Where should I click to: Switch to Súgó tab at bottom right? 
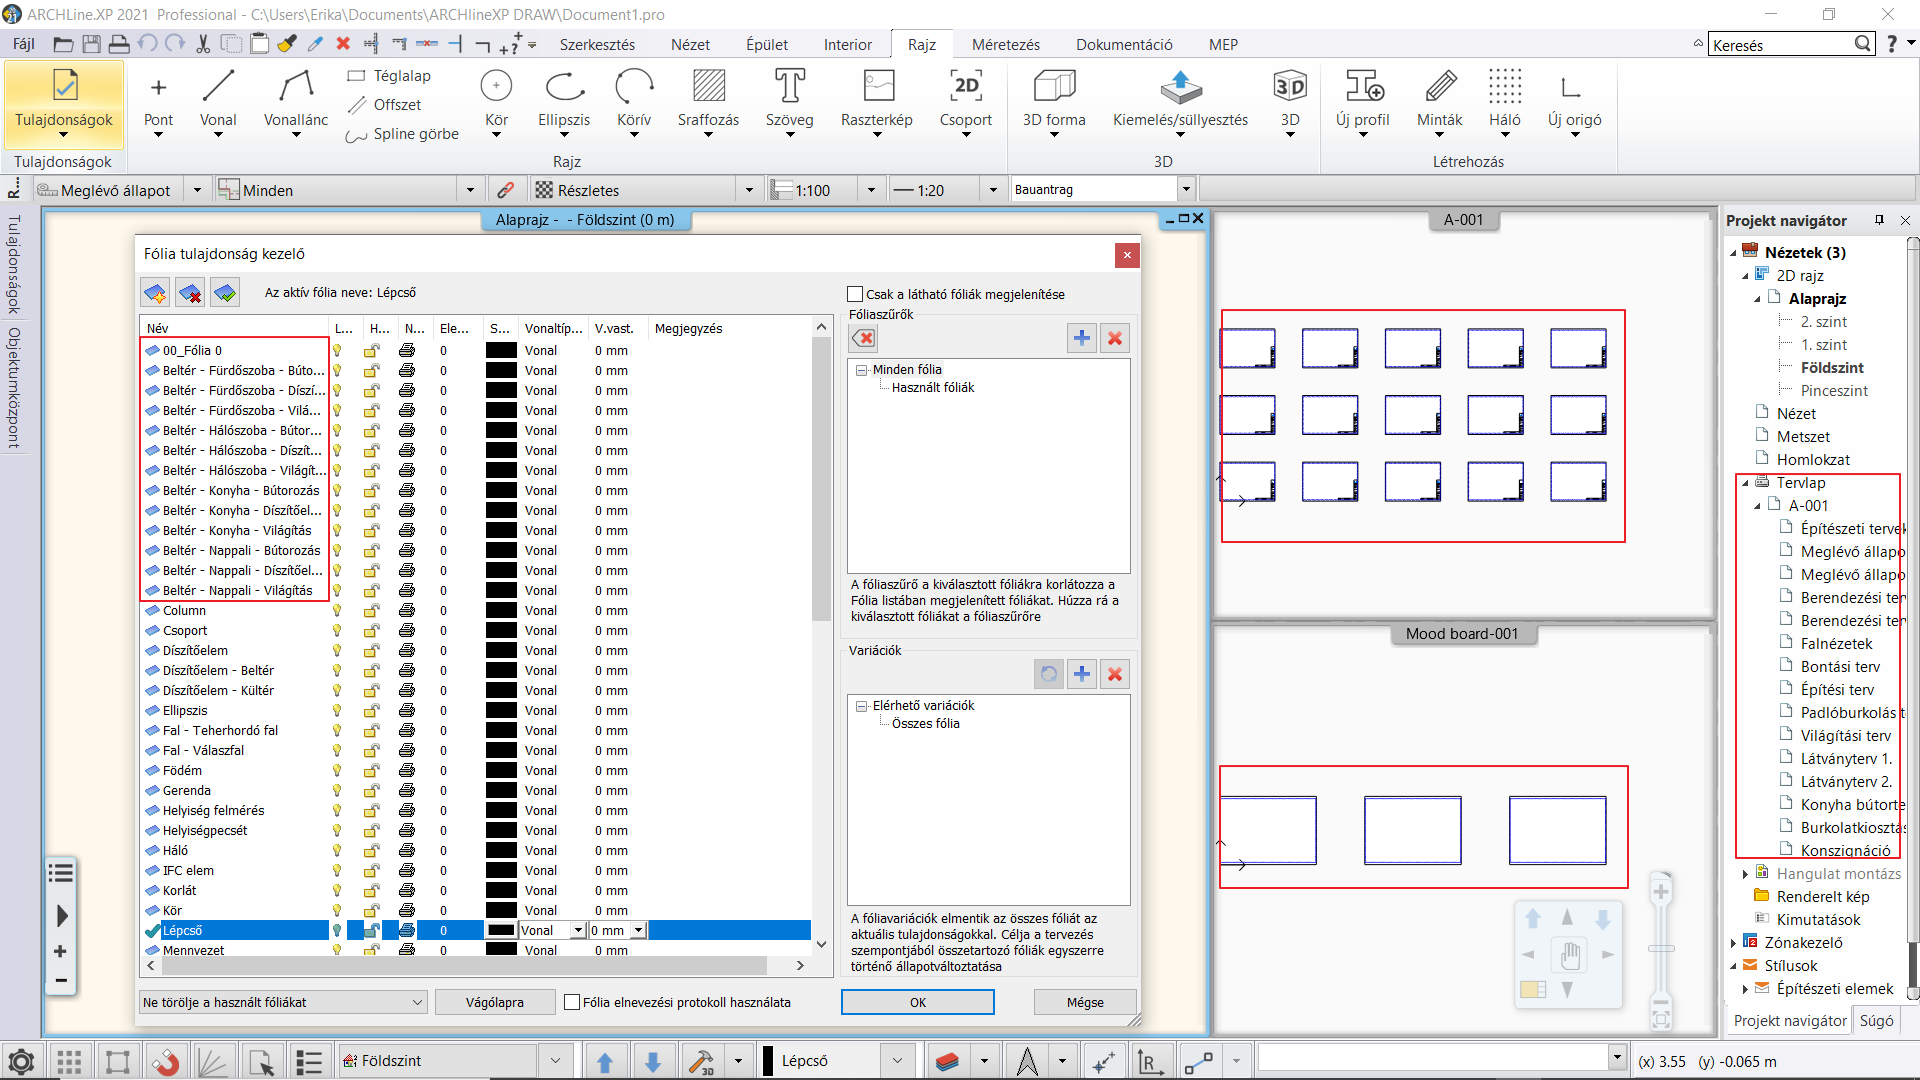click(1876, 1021)
